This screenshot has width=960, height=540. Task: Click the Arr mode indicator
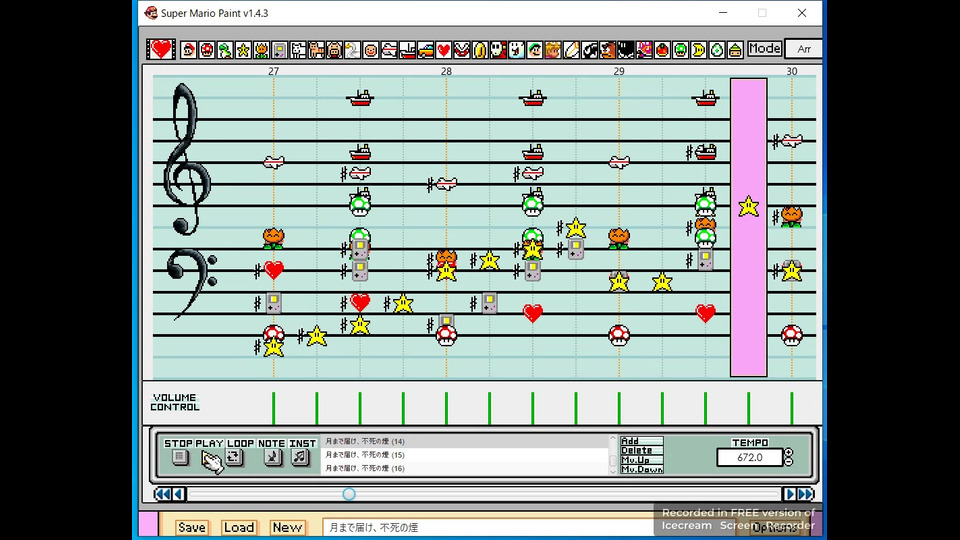coord(803,49)
